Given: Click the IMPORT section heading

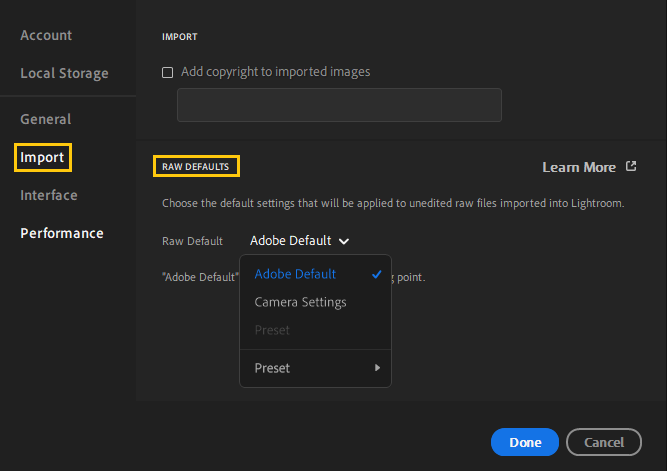Looking at the screenshot, I should (x=180, y=37).
